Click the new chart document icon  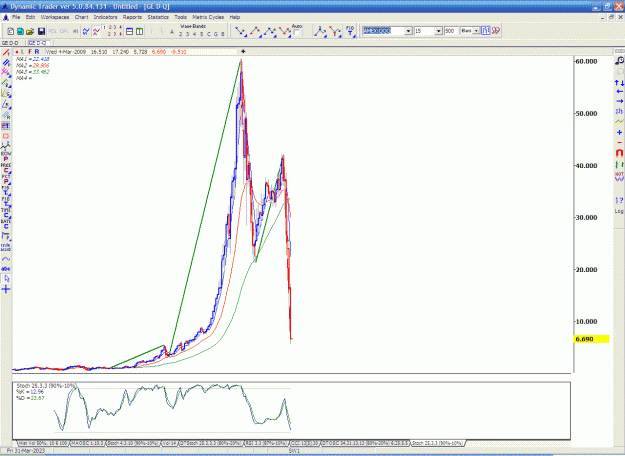(x=11, y=31)
